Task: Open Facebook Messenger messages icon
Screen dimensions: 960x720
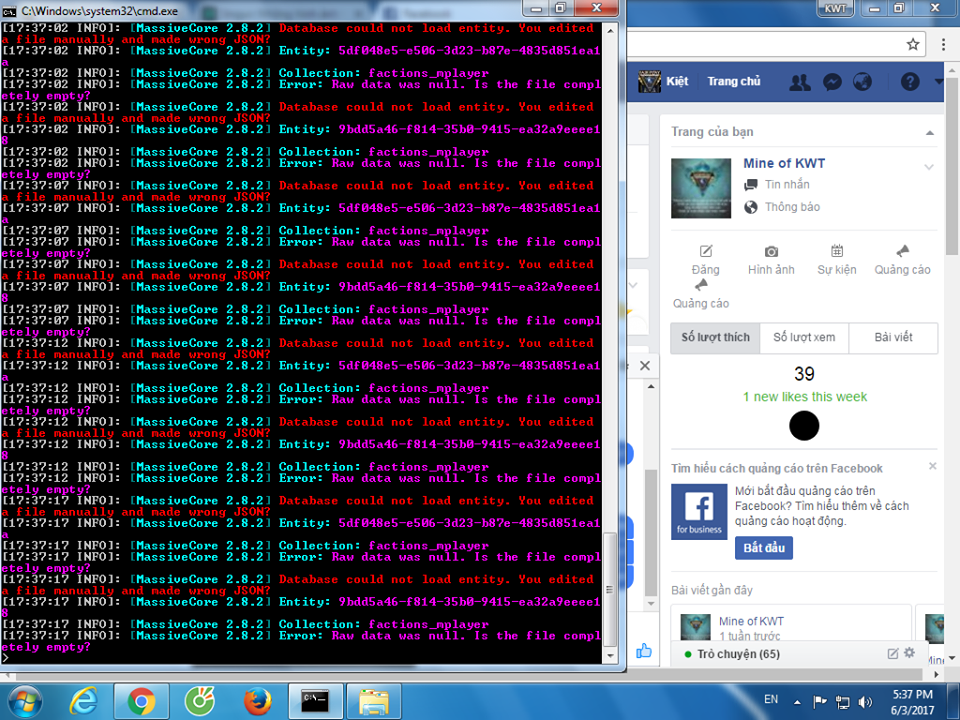Action: 832,81
